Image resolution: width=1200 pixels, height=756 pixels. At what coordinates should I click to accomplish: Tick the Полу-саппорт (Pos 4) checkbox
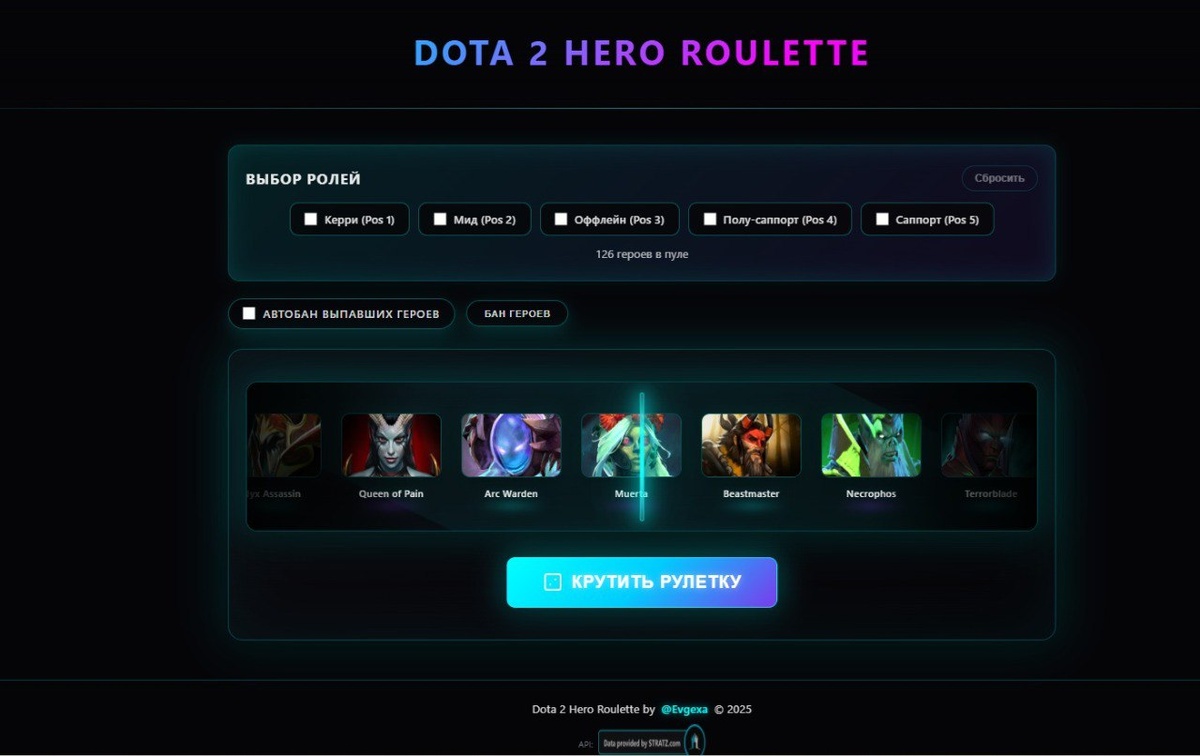(710, 219)
